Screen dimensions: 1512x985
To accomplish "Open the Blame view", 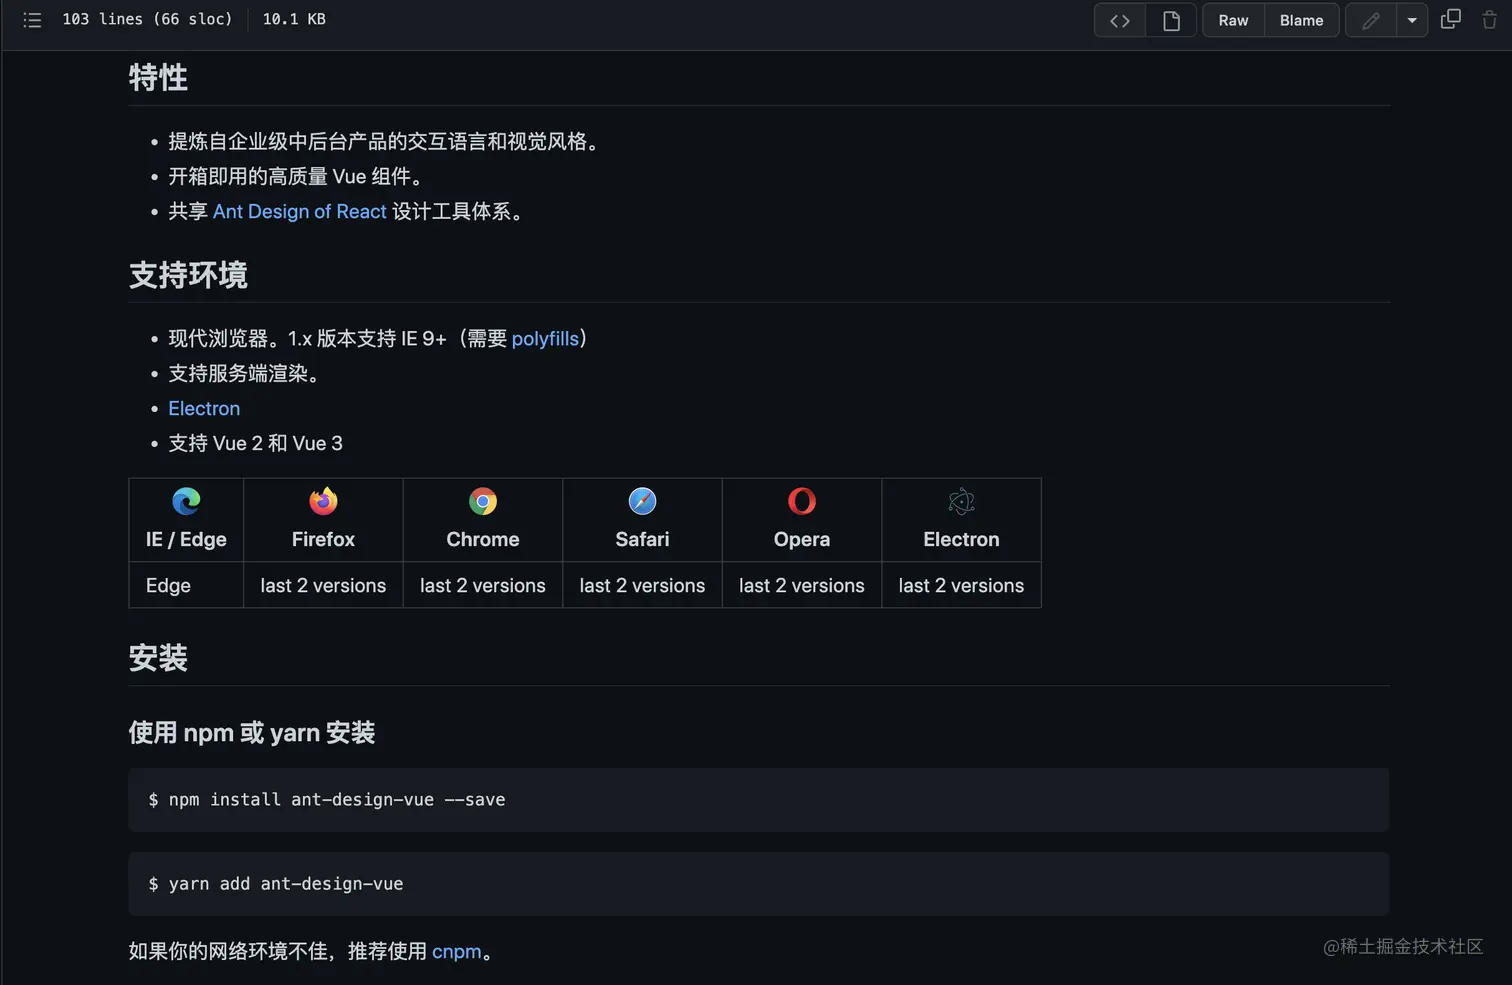I will coord(1301,20).
